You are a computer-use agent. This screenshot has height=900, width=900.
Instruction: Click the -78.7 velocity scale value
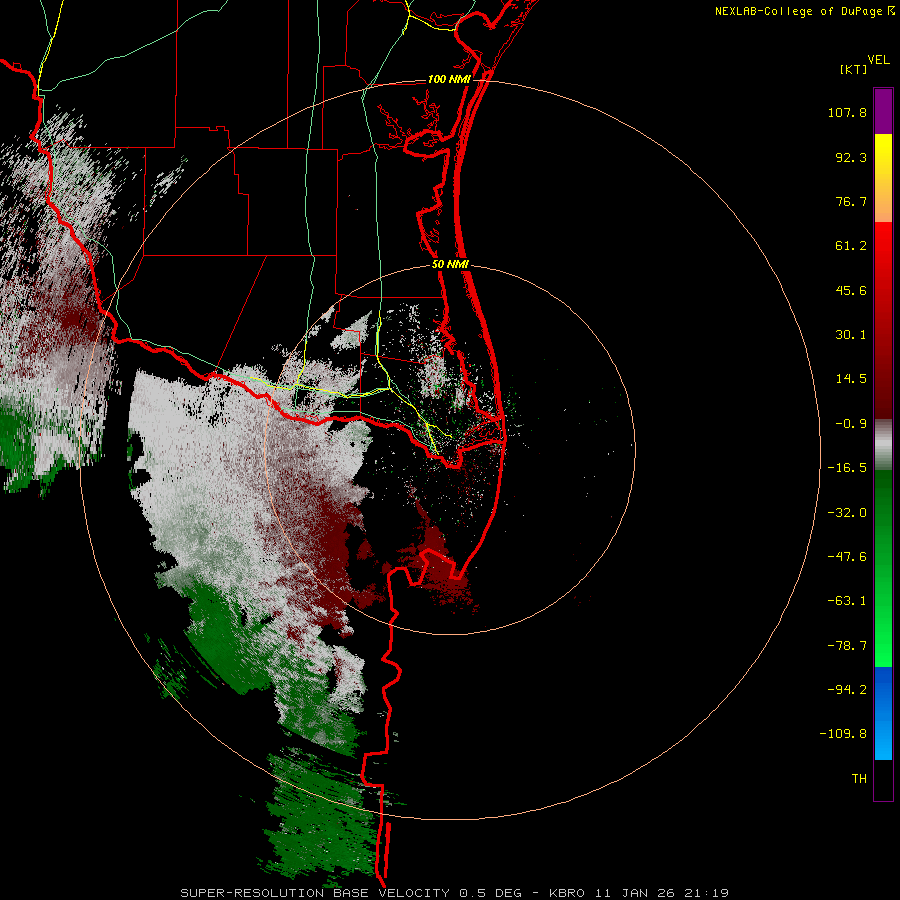click(x=847, y=646)
